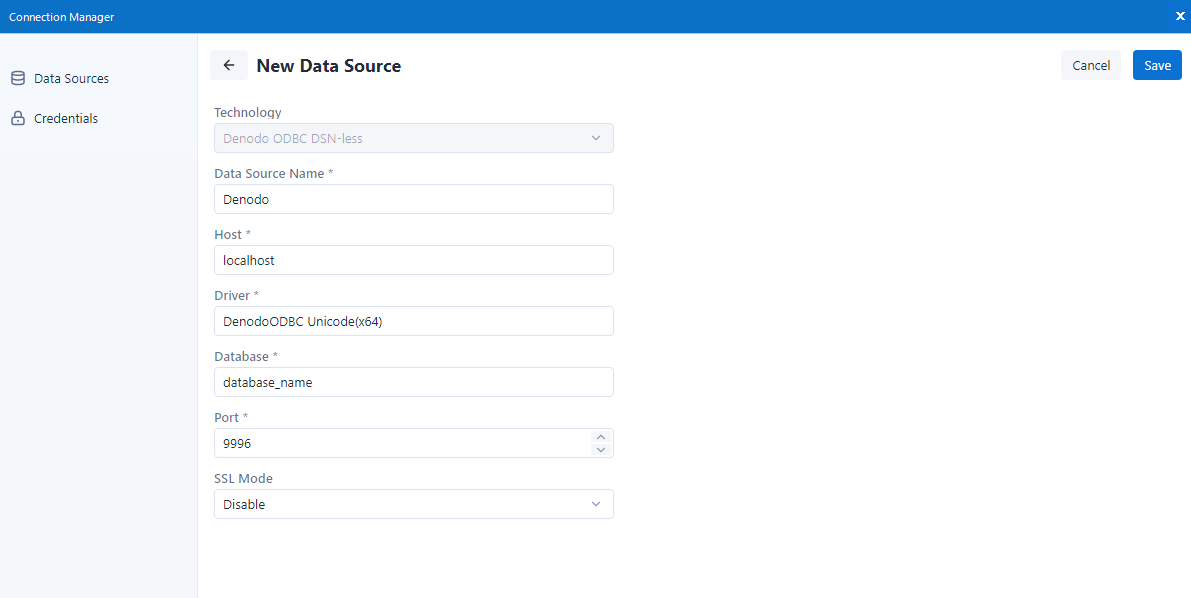Decrease the Port value with down arrow

(601, 450)
